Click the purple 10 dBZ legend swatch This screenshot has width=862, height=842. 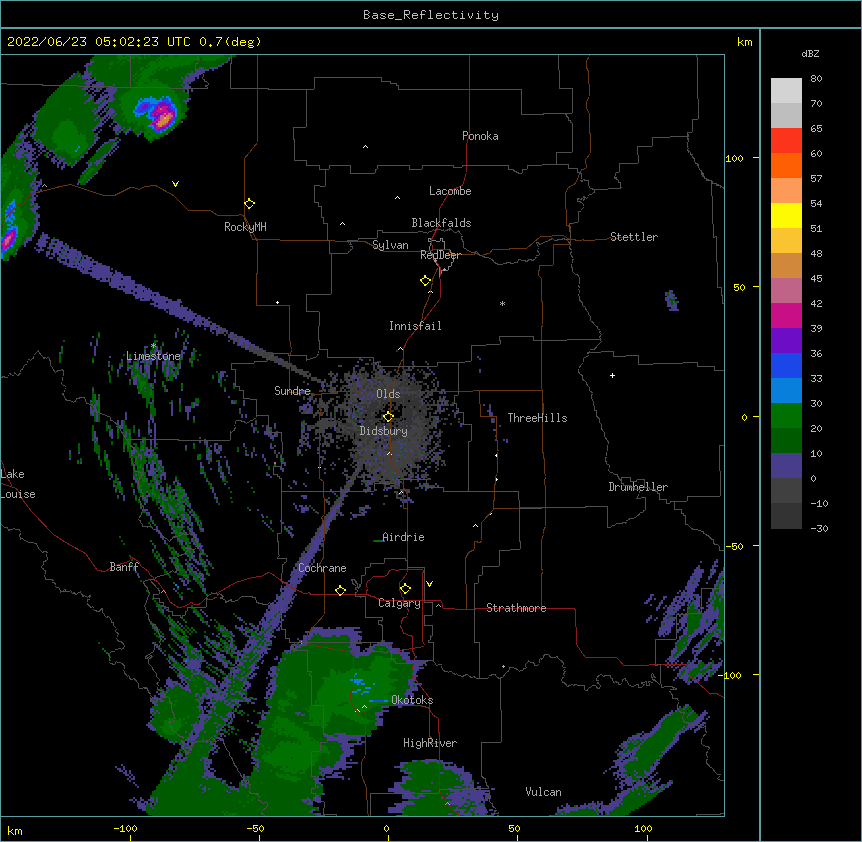click(x=786, y=466)
